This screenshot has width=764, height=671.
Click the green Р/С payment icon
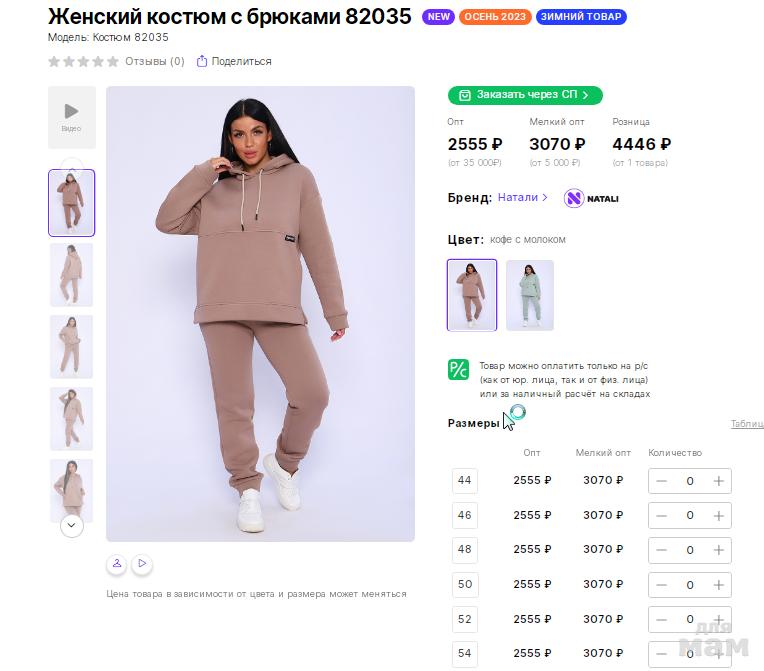coord(458,369)
